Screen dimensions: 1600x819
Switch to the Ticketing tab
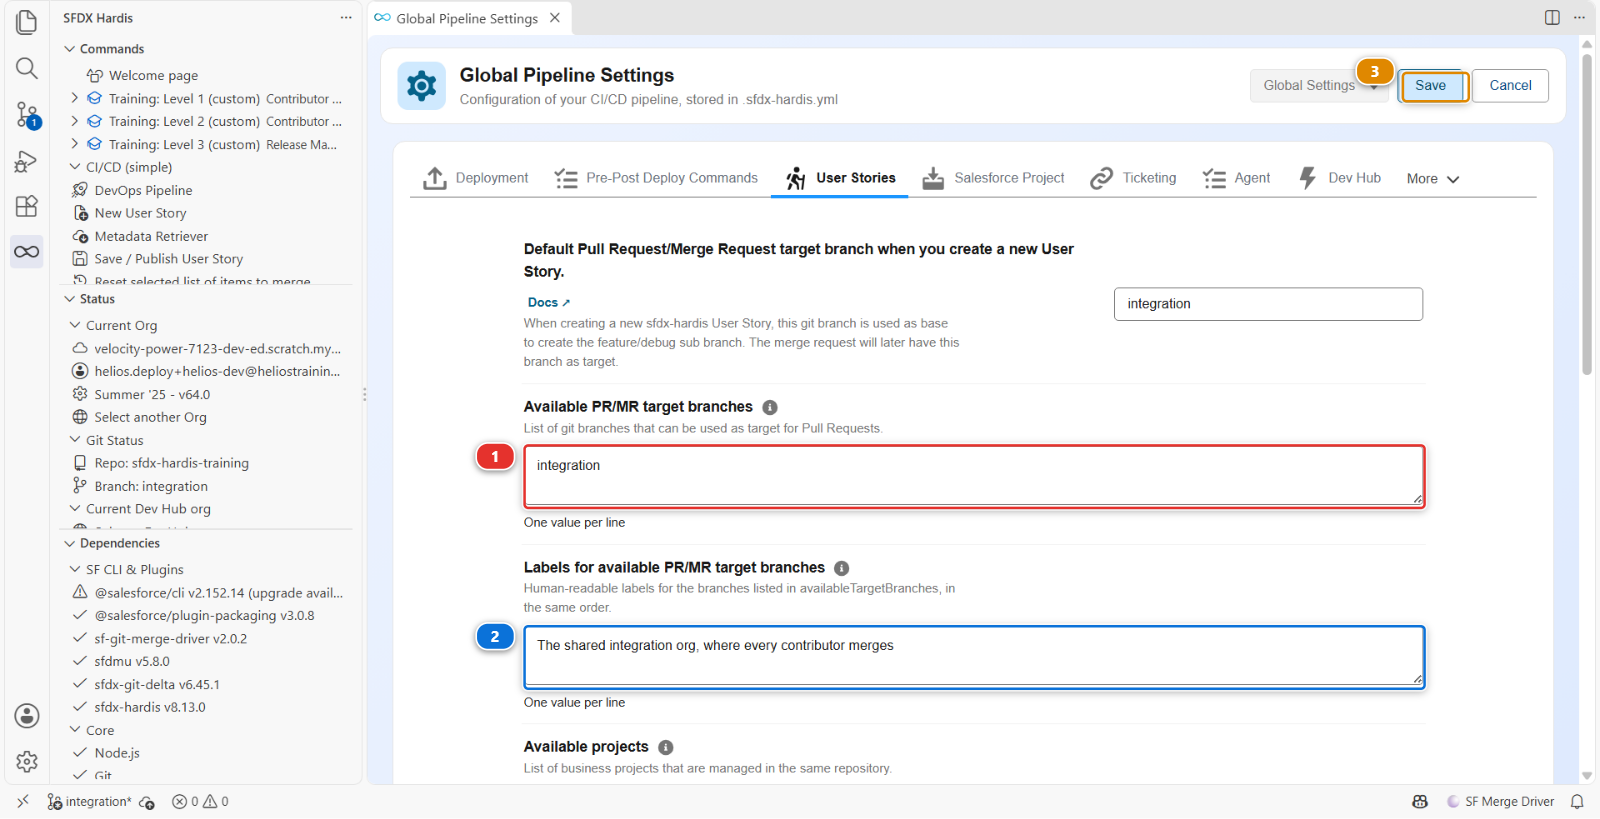[1133, 178]
